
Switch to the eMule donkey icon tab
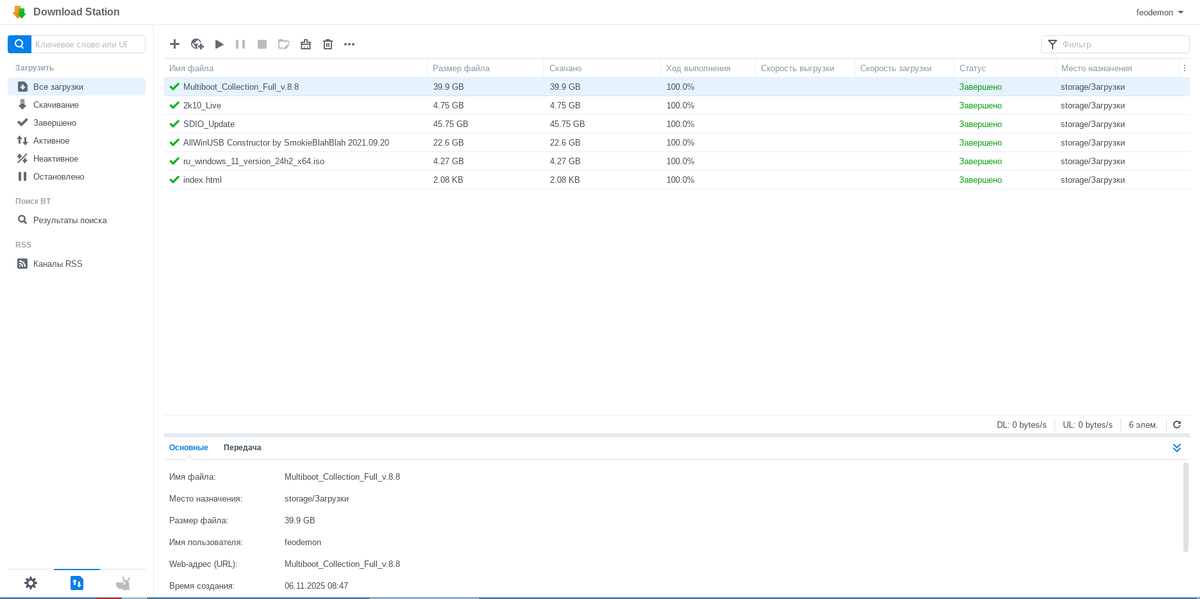[123, 583]
